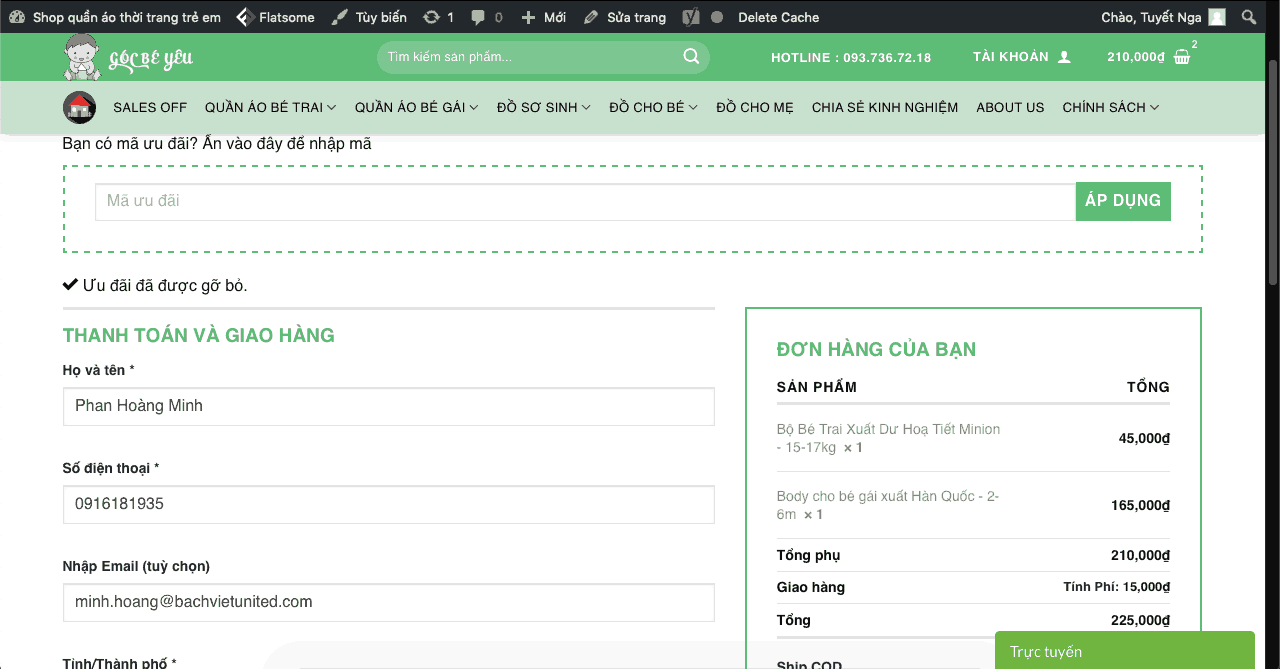1280x669 pixels.
Task: Submit product search with magnifier icon
Action: coord(691,57)
